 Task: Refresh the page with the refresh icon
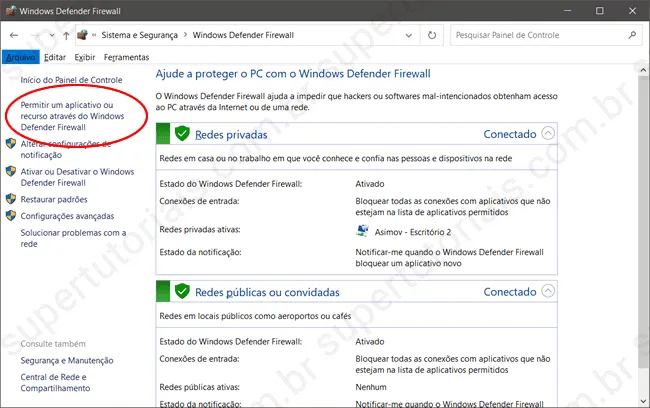click(x=432, y=35)
